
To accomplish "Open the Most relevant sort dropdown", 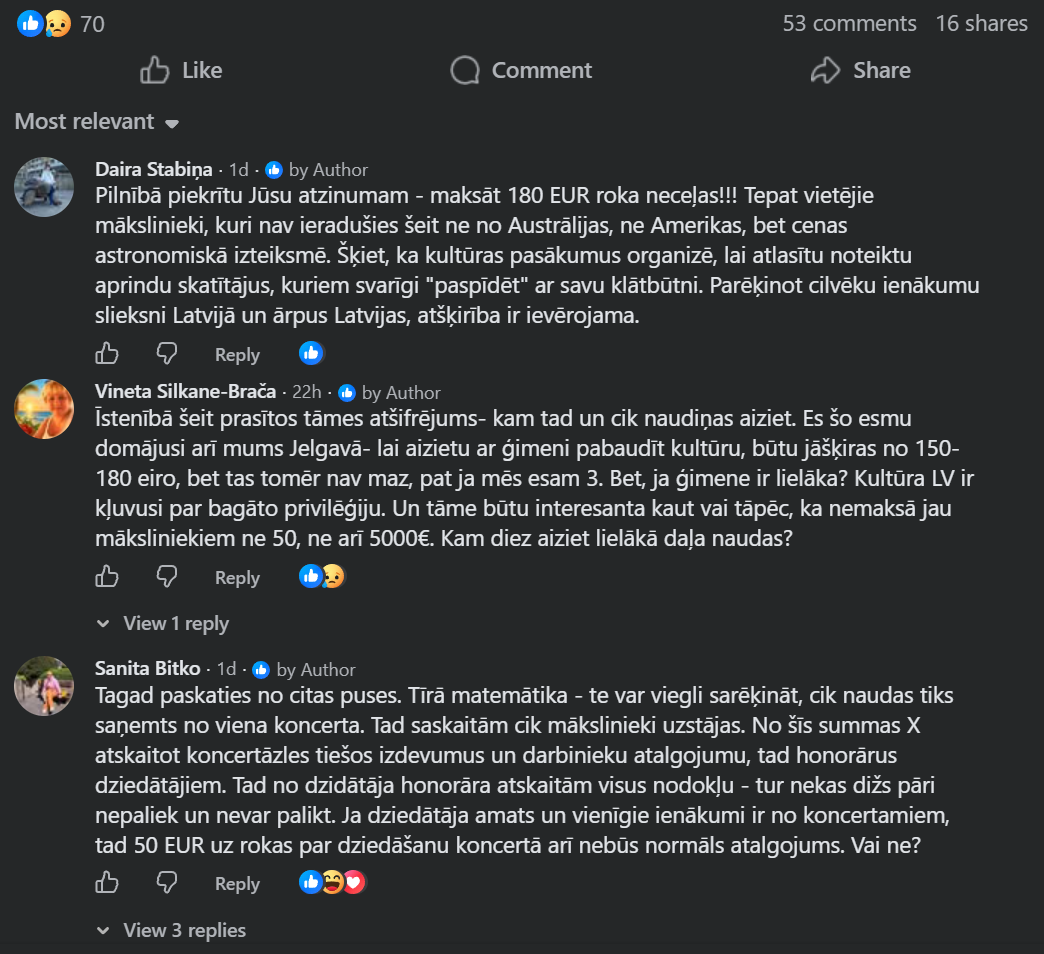I will [x=97, y=122].
